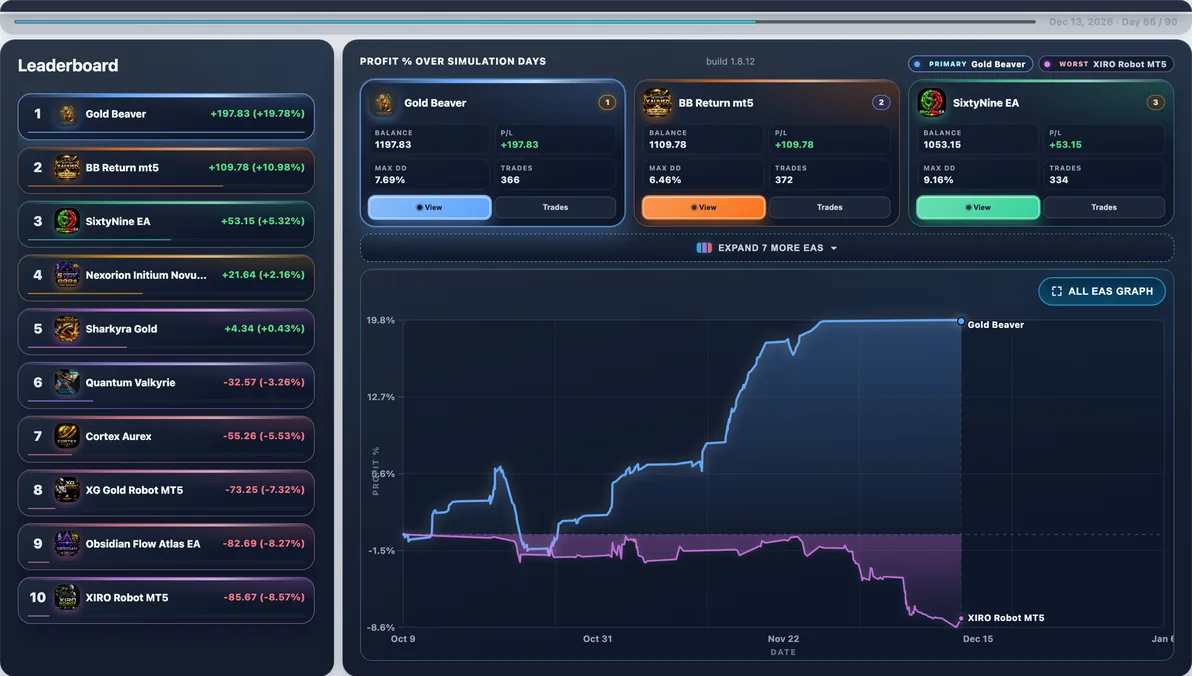The height and width of the screenshot is (676, 1192).
Task: Select Obsidian Flow Atlas EA leaderboard row
Action: [166, 546]
